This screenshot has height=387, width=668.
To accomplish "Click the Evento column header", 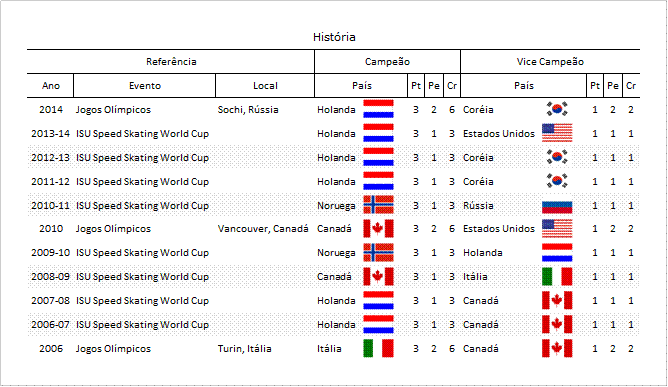I will [x=145, y=86].
